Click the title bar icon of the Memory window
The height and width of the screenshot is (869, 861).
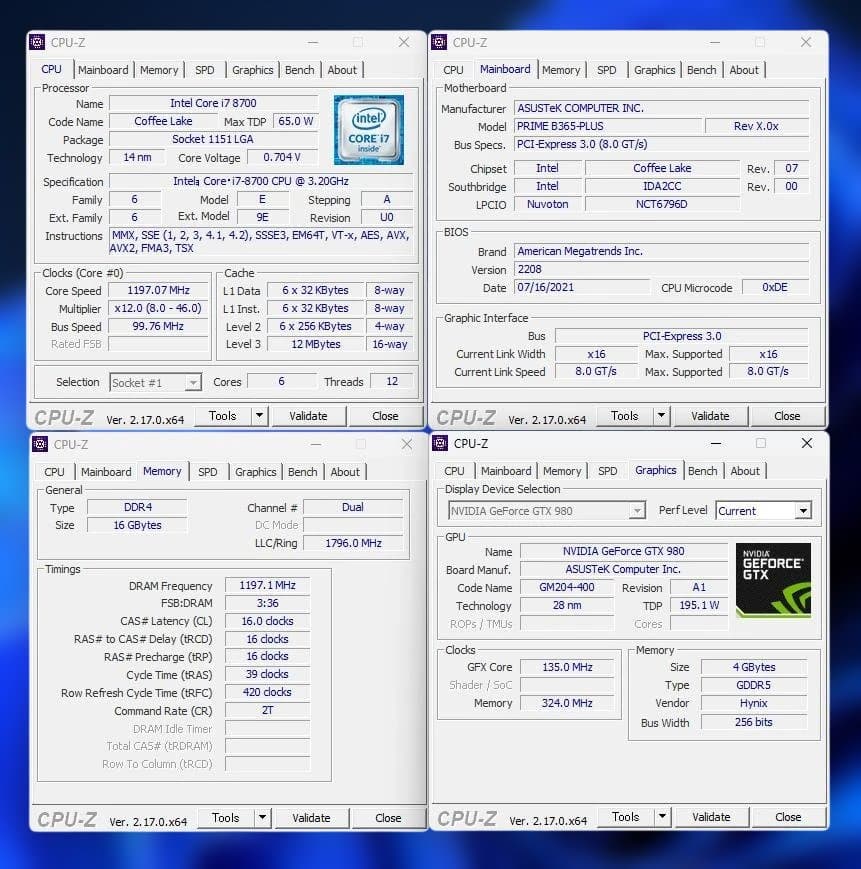(38, 444)
